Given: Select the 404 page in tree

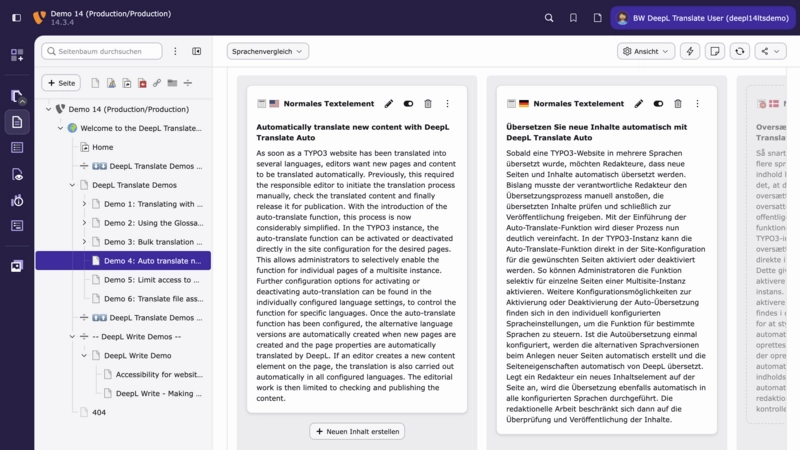Looking at the screenshot, I should (99, 412).
